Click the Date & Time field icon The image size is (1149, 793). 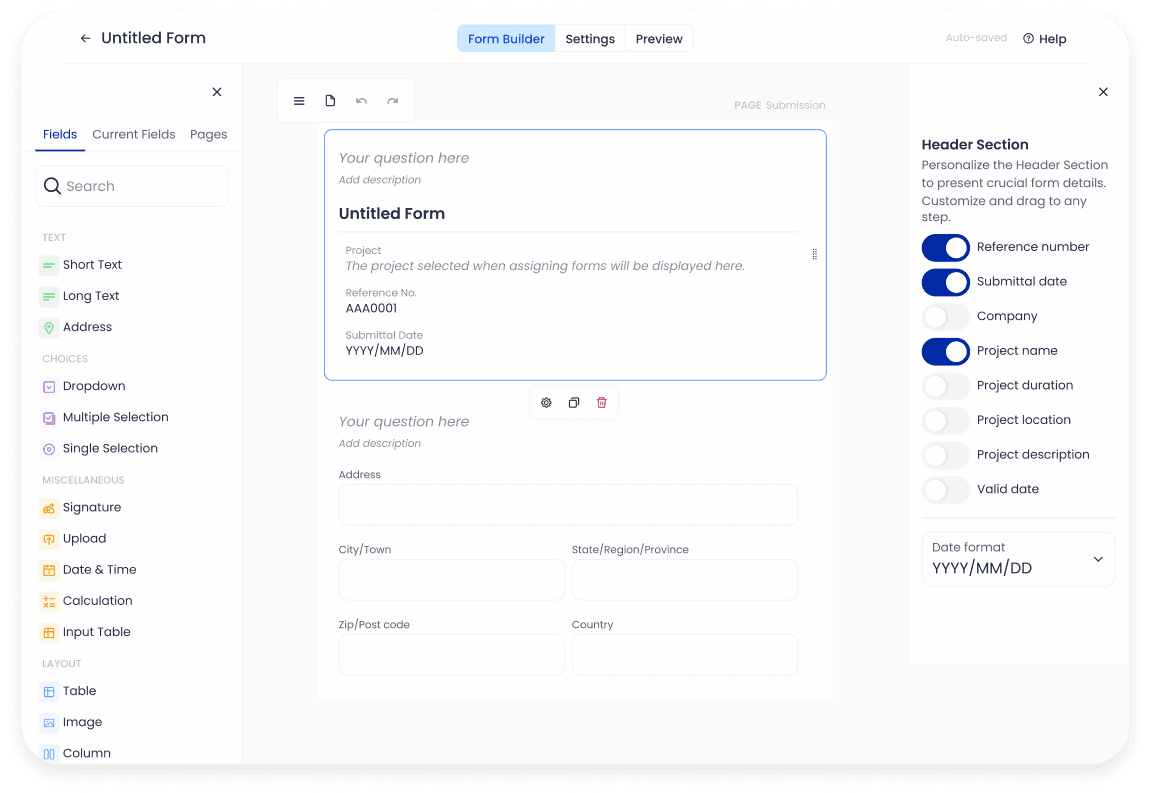(x=48, y=569)
